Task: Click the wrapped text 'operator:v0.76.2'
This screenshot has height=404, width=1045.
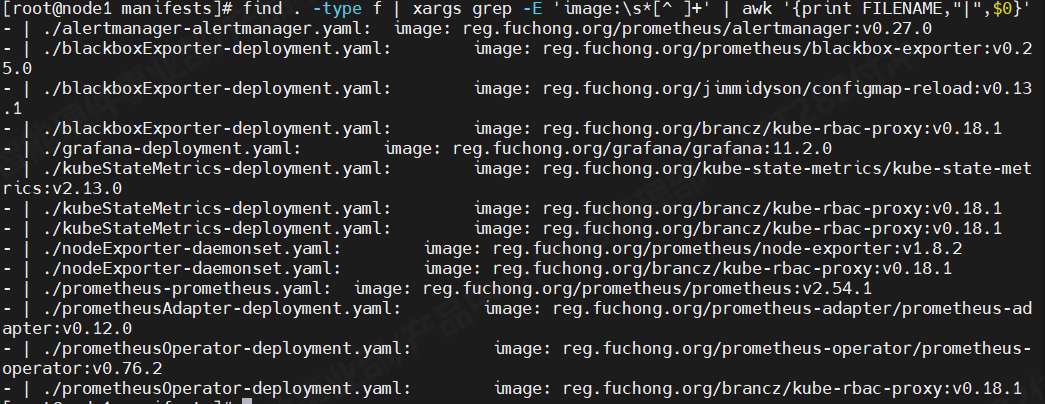Action: (x=82, y=369)
